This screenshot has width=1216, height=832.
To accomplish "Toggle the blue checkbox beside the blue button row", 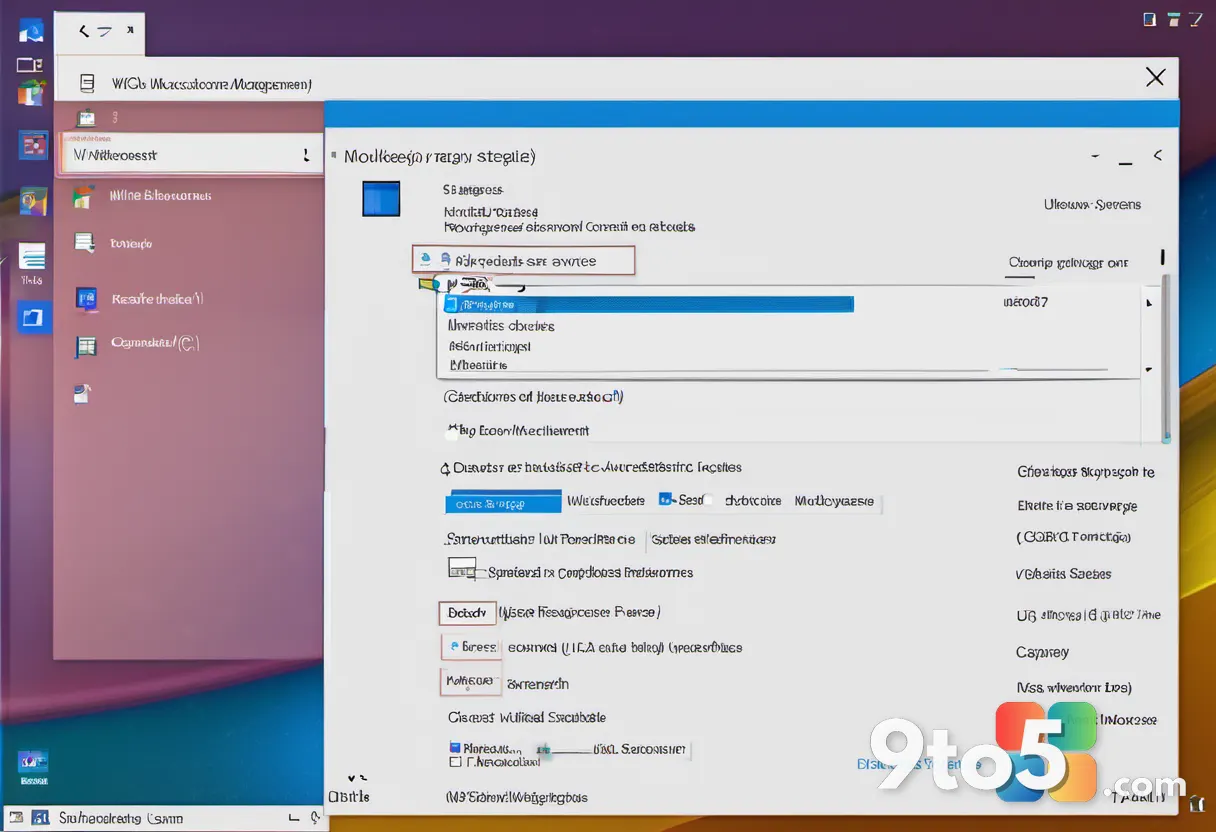I will 665,500.
